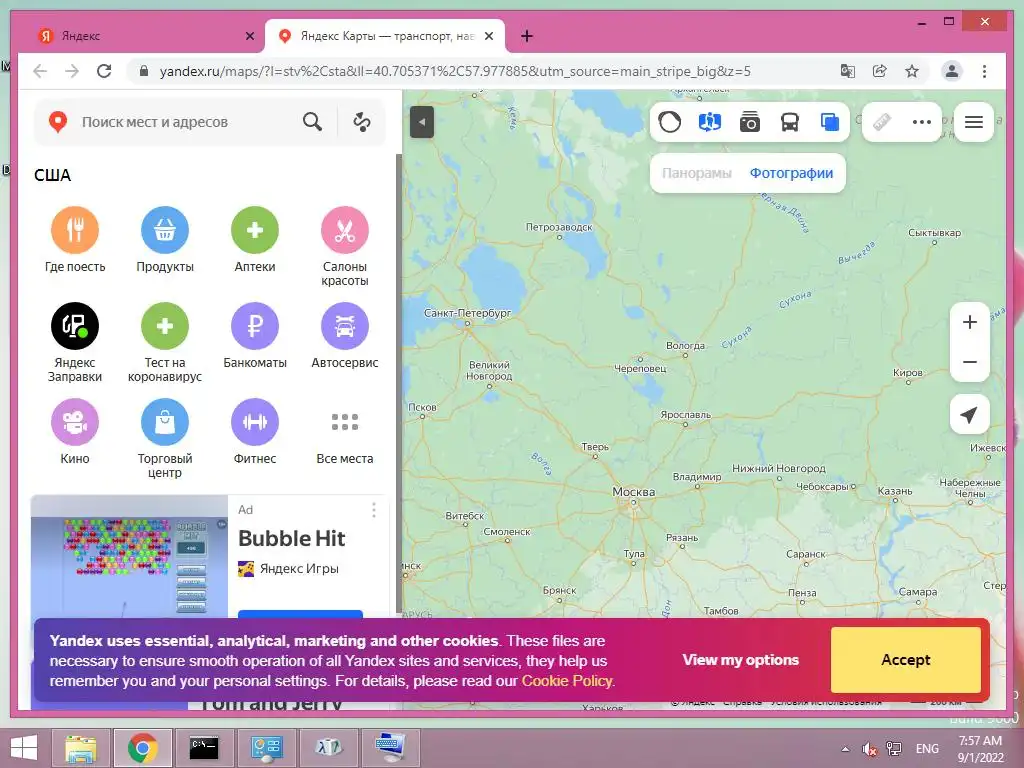The image size is (1024, 768).
Task: Collapse the left sidebar panel arrow
Action: (422, 122)
